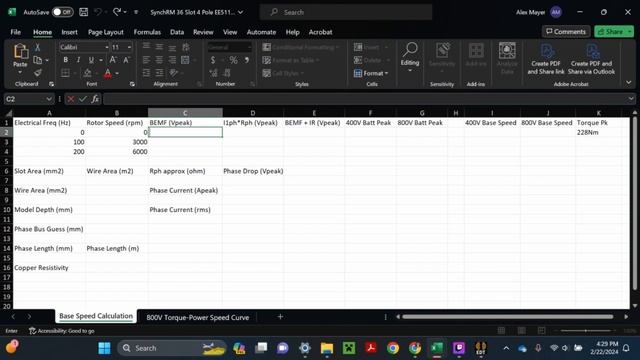Screen dimensions: 640x360
Task: Collapse the ribbon with the chevron
Action: coord(629,82)
